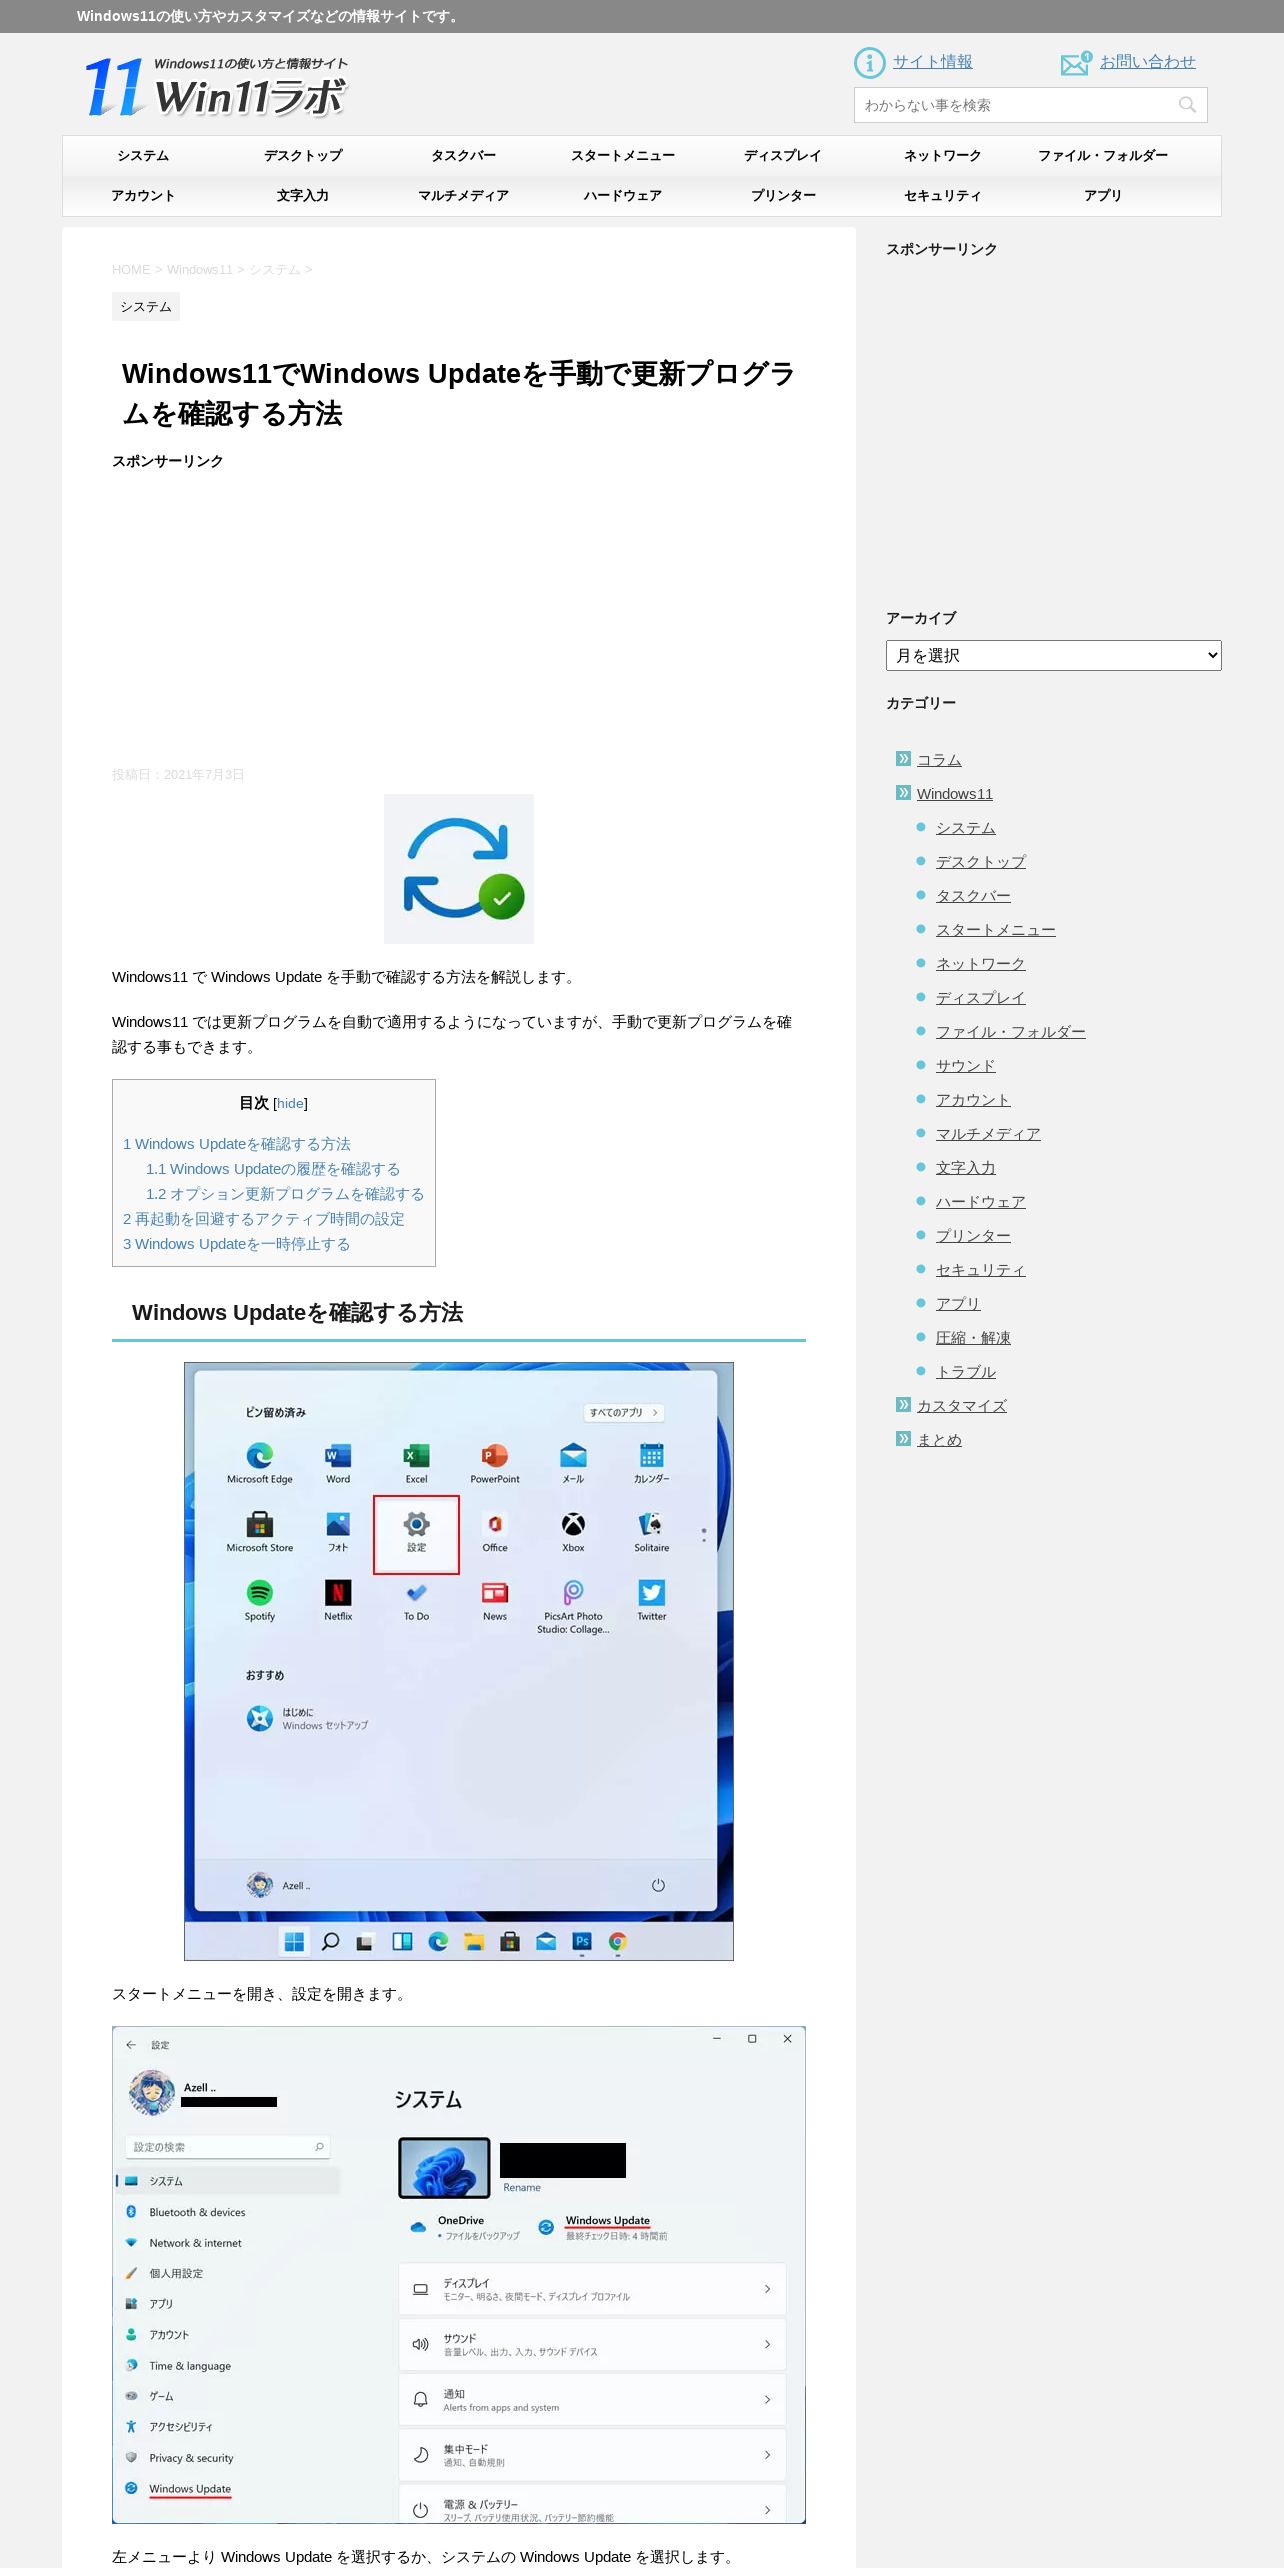This screenshot has width=1284, height=2568.
Task: Open the システム subcategory in sidebar
Action: tap(966, 828)
